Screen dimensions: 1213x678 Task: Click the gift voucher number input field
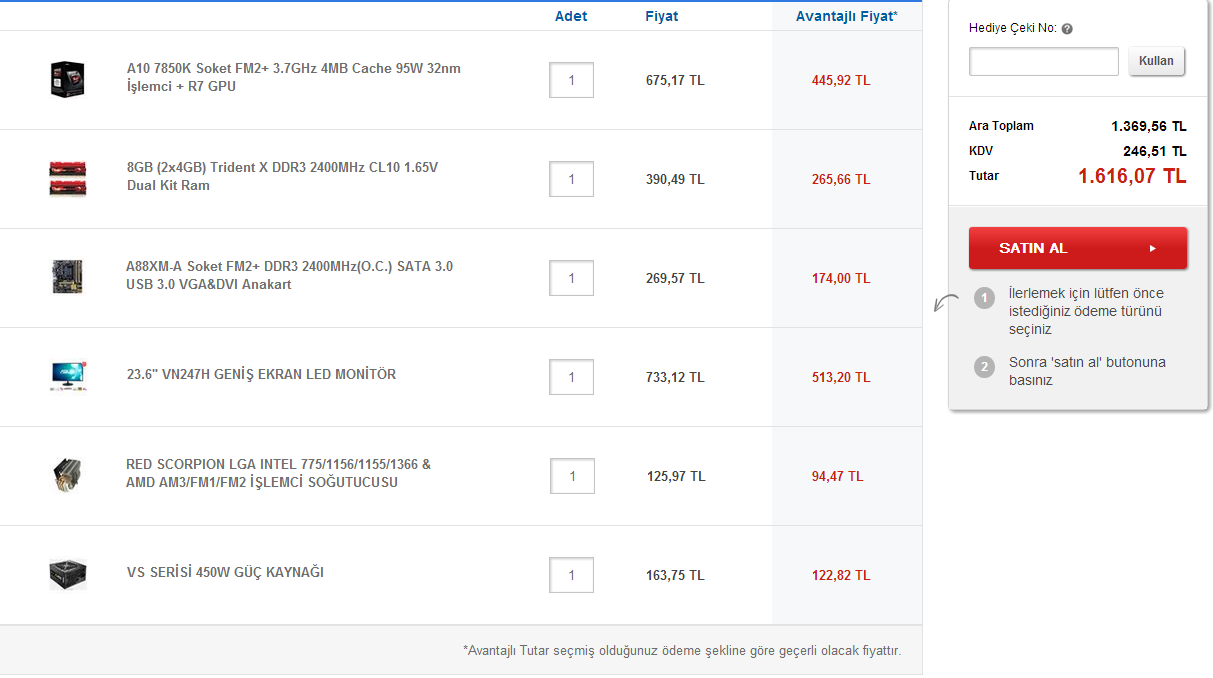tap(1043, 62)
